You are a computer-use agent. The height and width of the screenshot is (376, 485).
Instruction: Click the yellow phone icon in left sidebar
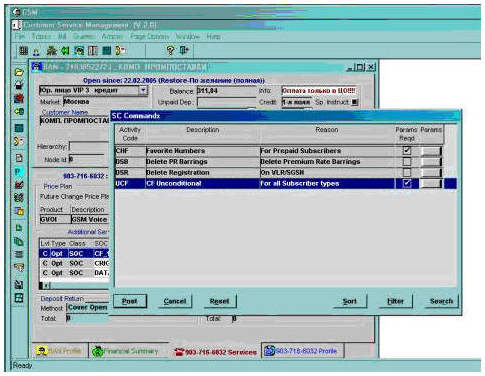click(19, 141)
